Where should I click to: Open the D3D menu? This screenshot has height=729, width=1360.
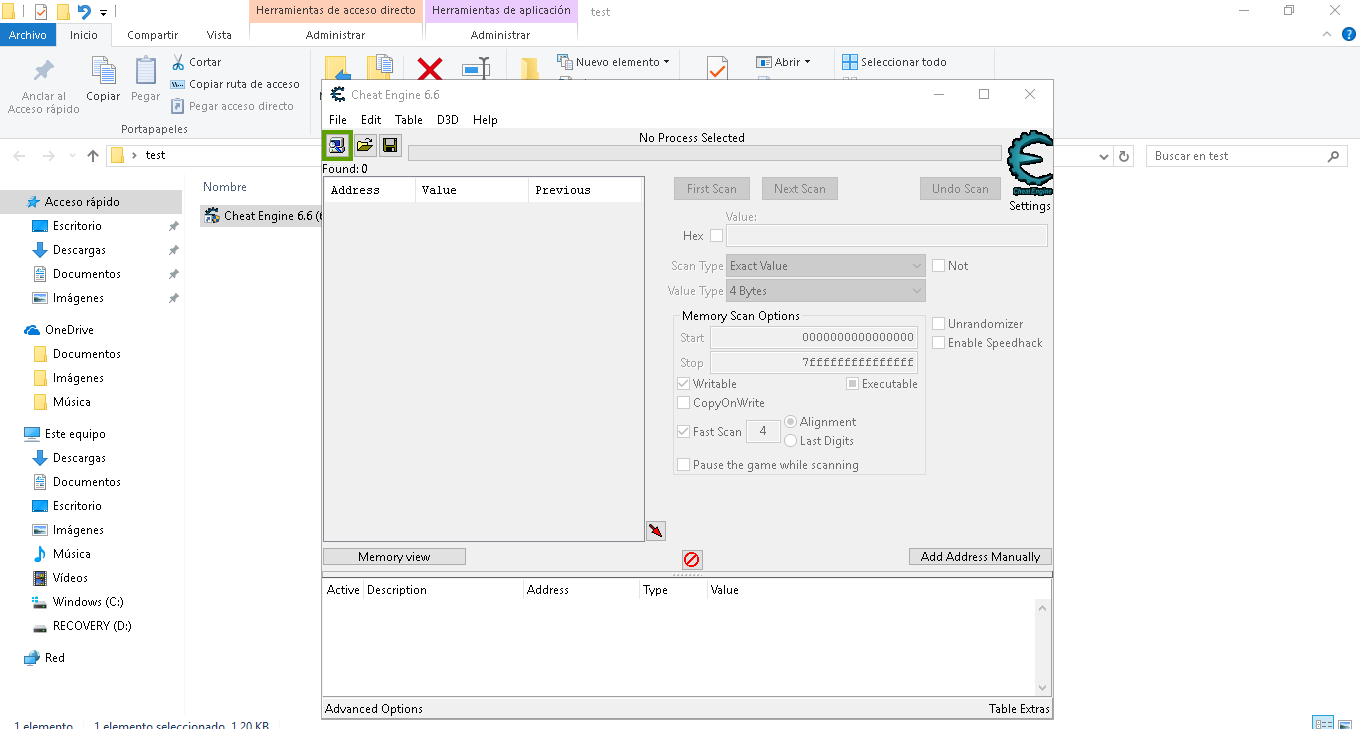(448, 120)
